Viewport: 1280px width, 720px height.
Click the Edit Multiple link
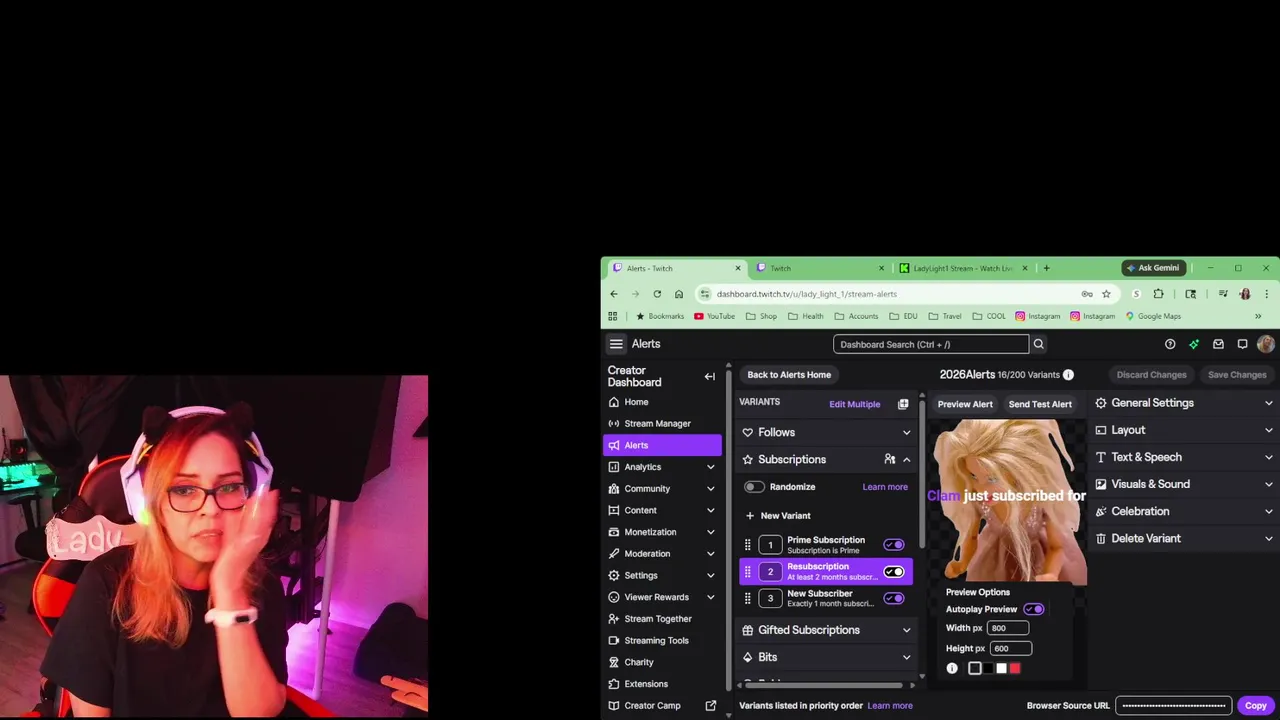(855, 404)
